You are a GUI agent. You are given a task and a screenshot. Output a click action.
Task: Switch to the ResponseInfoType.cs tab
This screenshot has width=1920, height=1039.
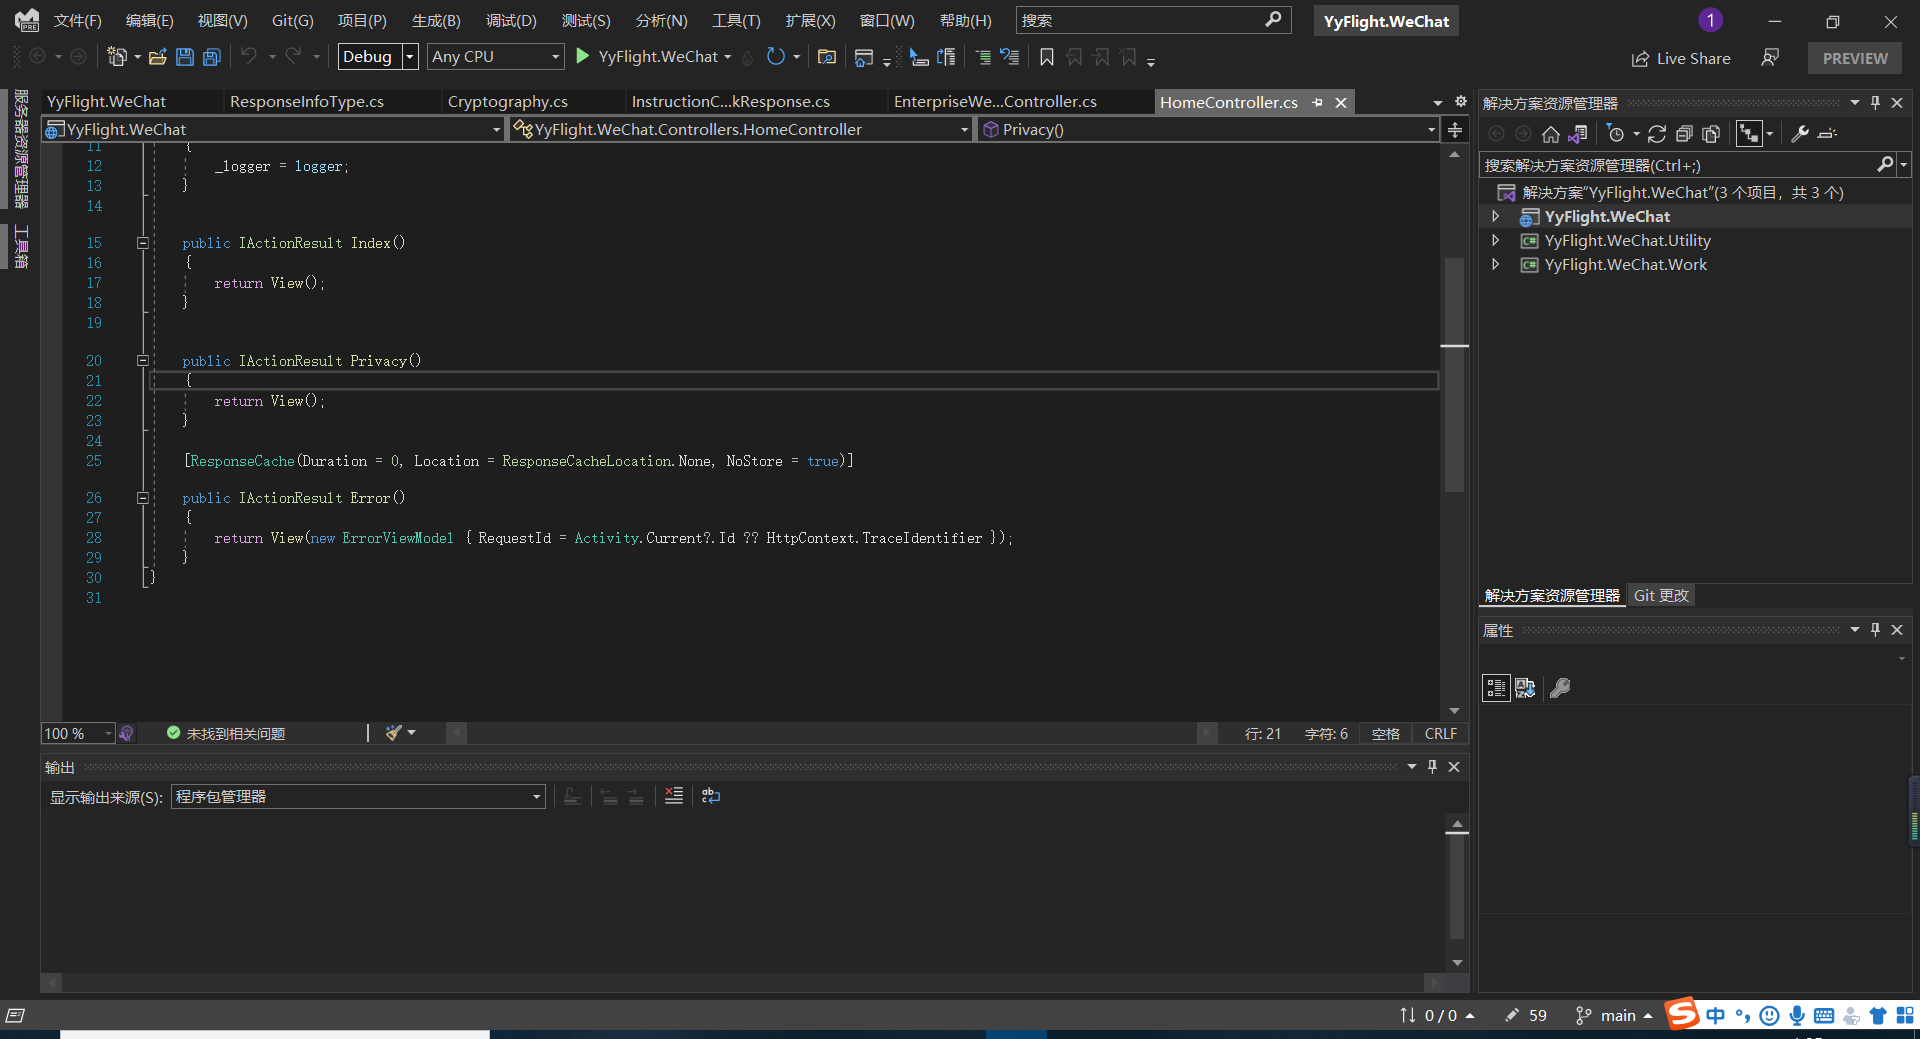307,102
